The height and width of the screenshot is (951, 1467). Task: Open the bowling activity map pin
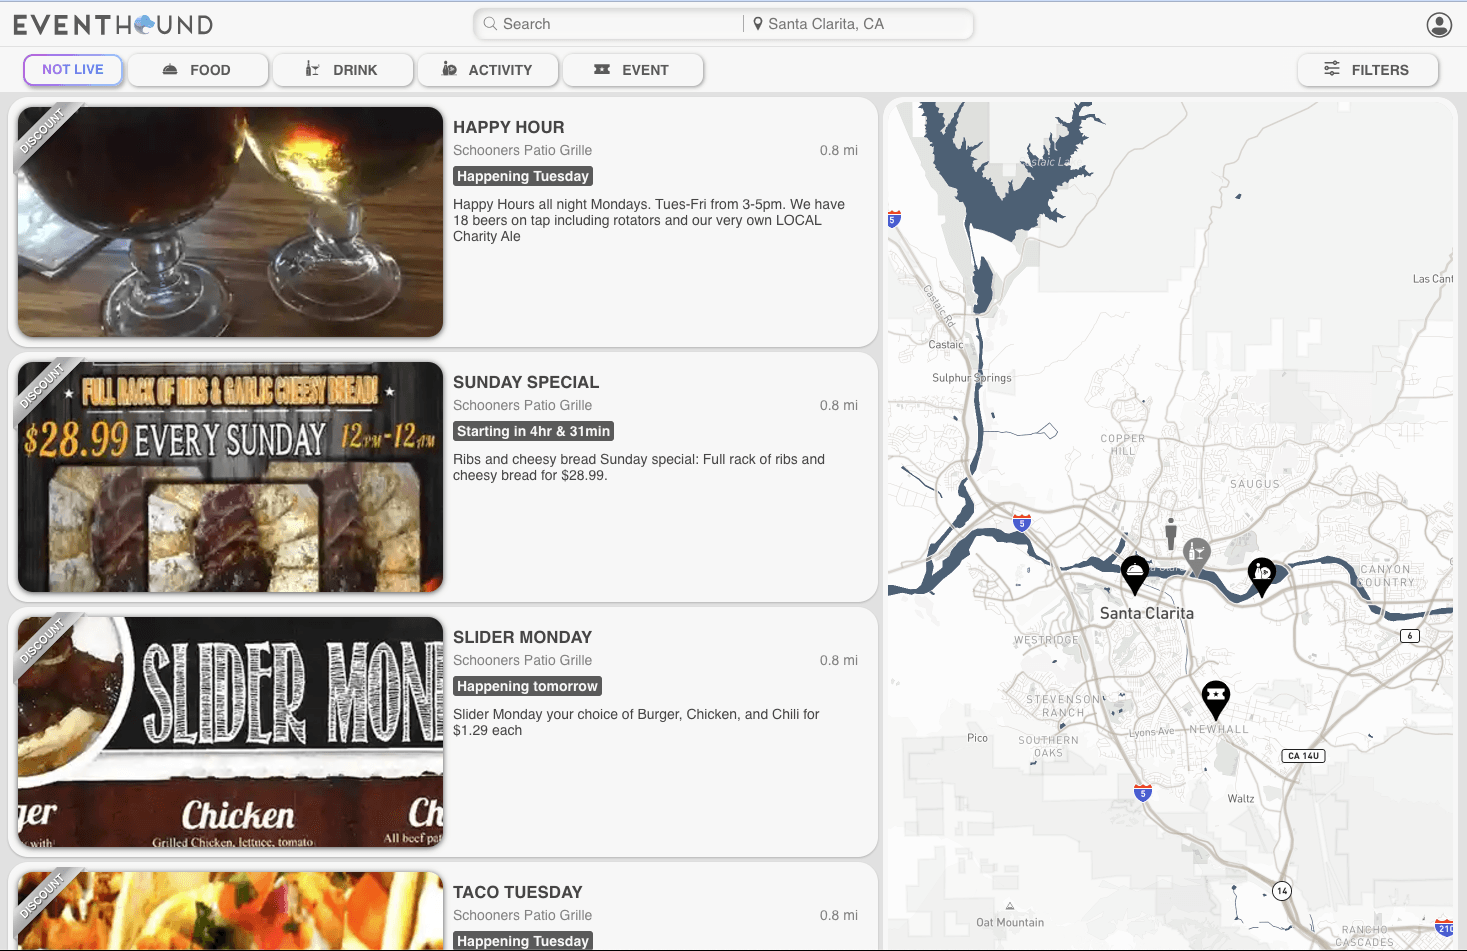1262,574
